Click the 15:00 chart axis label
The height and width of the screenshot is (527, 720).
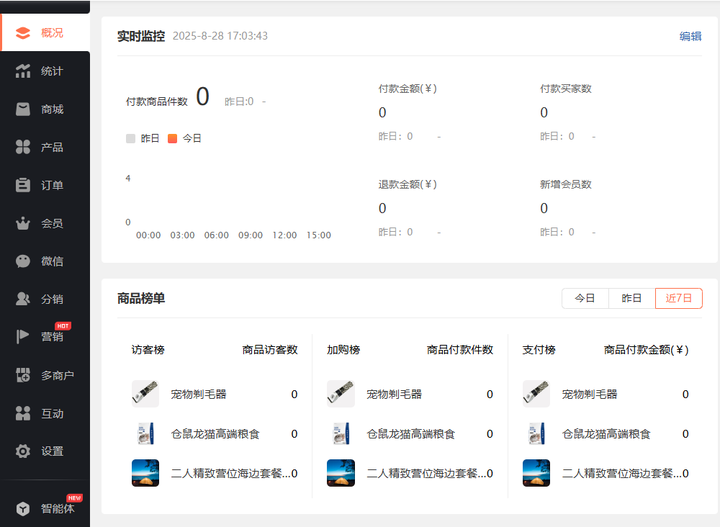319,235
